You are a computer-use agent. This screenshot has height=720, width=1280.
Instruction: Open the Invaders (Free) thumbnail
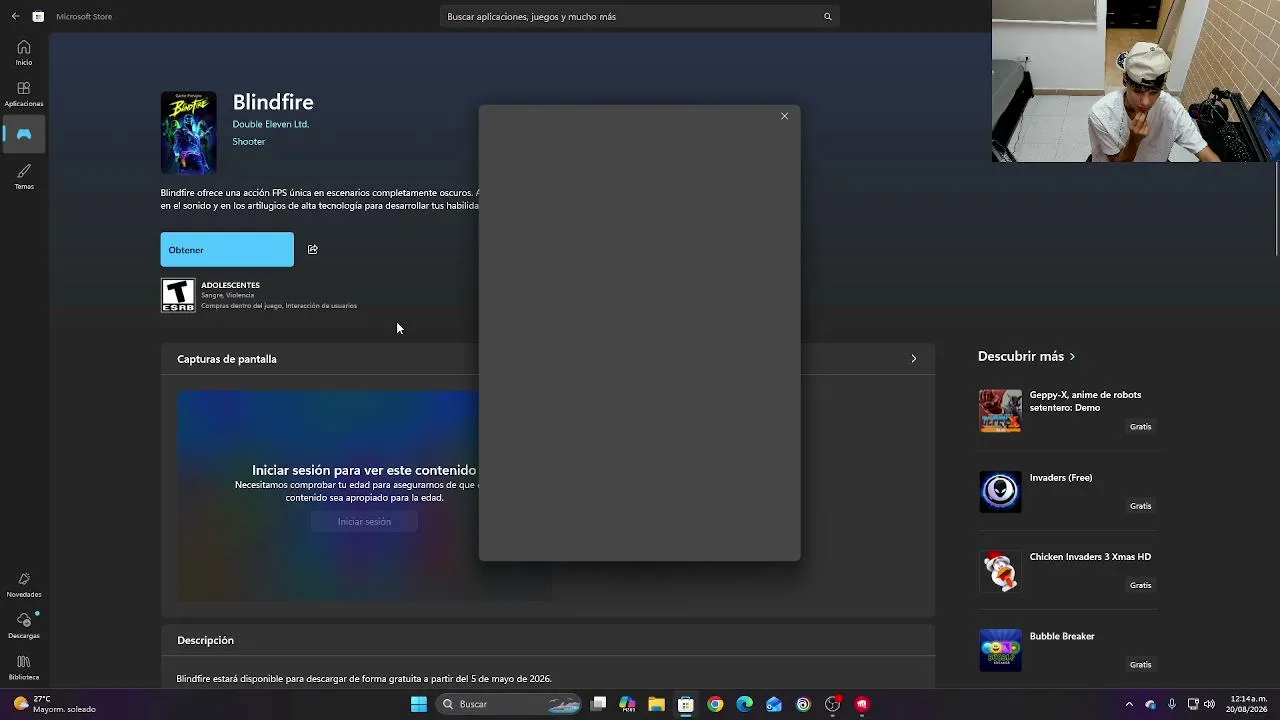[x=1000, y=491]
